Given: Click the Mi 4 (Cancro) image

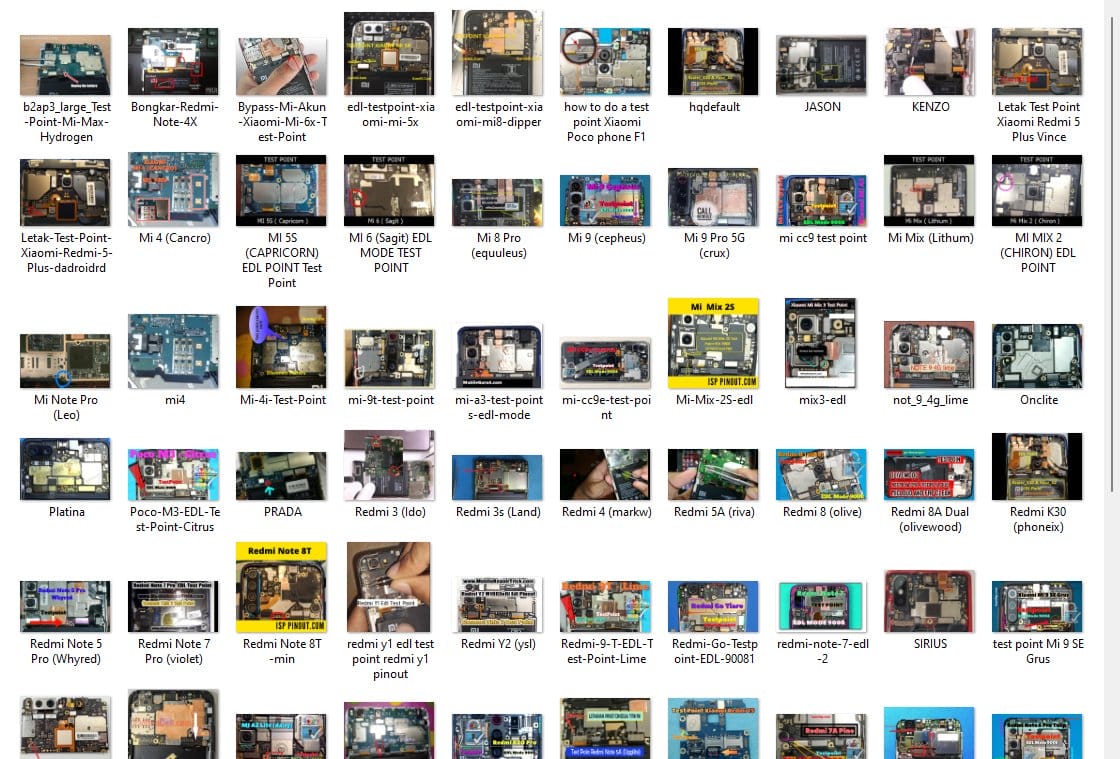Looking at the screenshot, I should 173,190.
